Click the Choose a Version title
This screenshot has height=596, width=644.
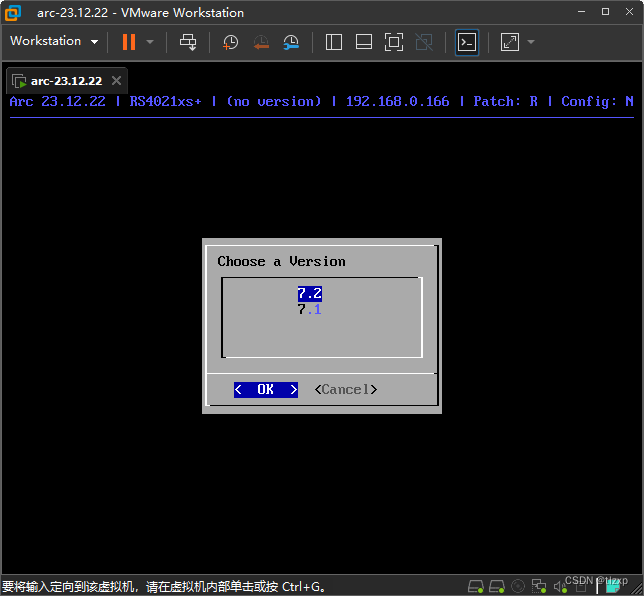tap(281, 262)
